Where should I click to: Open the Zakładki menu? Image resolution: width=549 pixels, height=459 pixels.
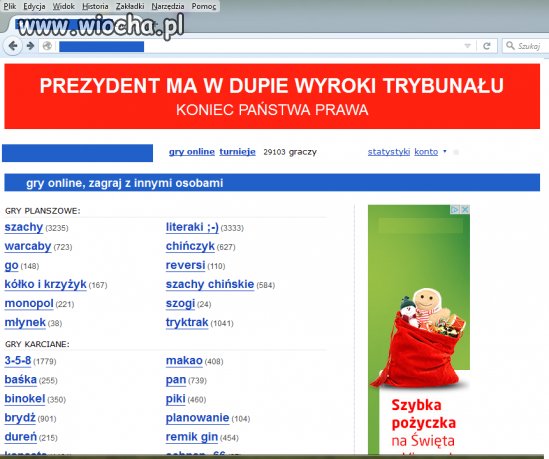click(x=130, y=6)
